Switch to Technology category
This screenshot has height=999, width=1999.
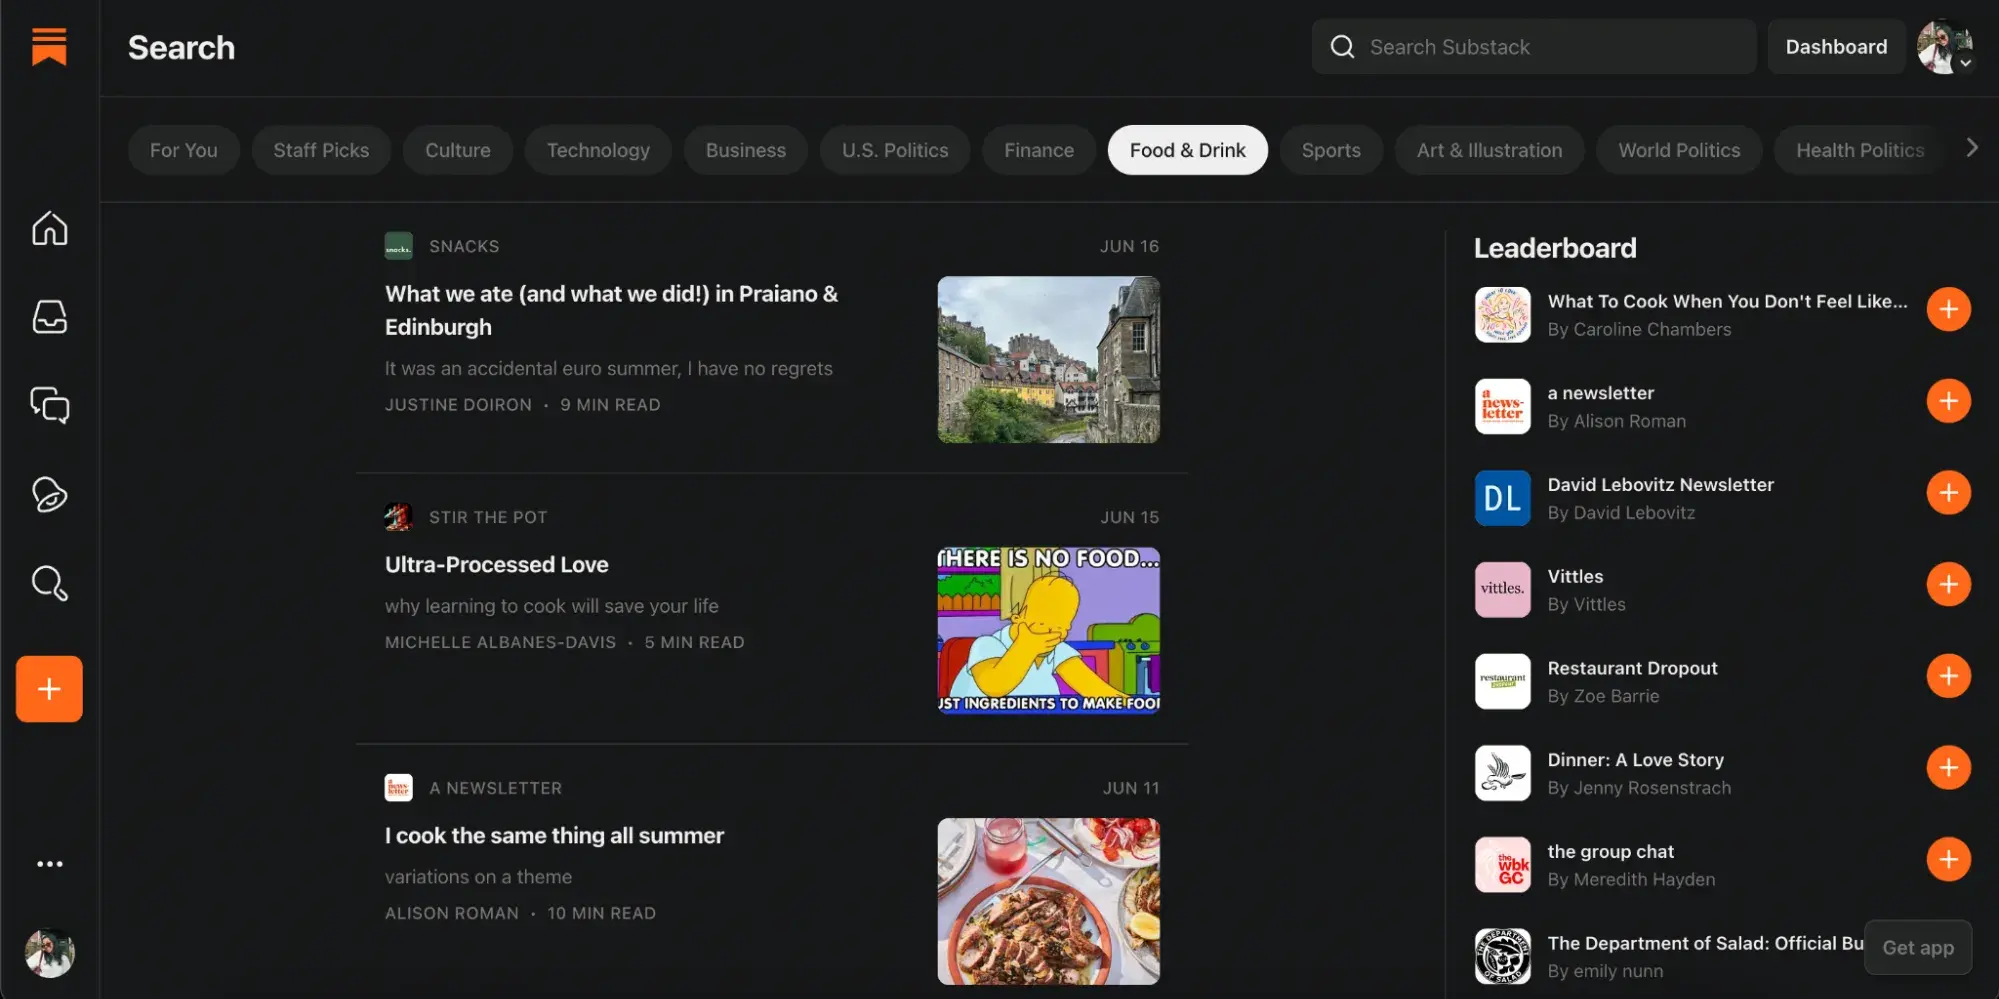pyautogui.click(x=598, y=150)
